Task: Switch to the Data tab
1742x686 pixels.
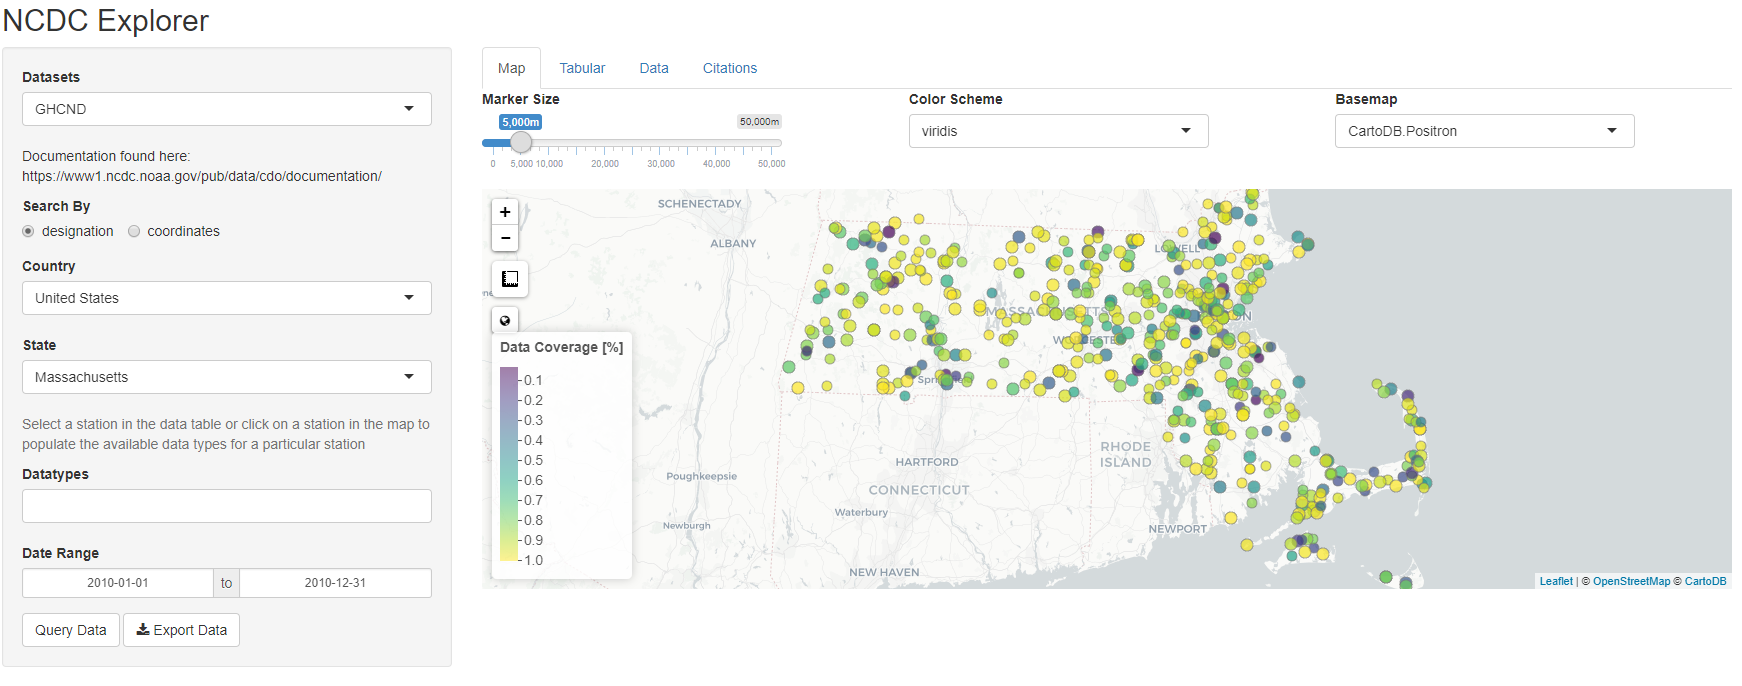Action: (654, 68)
